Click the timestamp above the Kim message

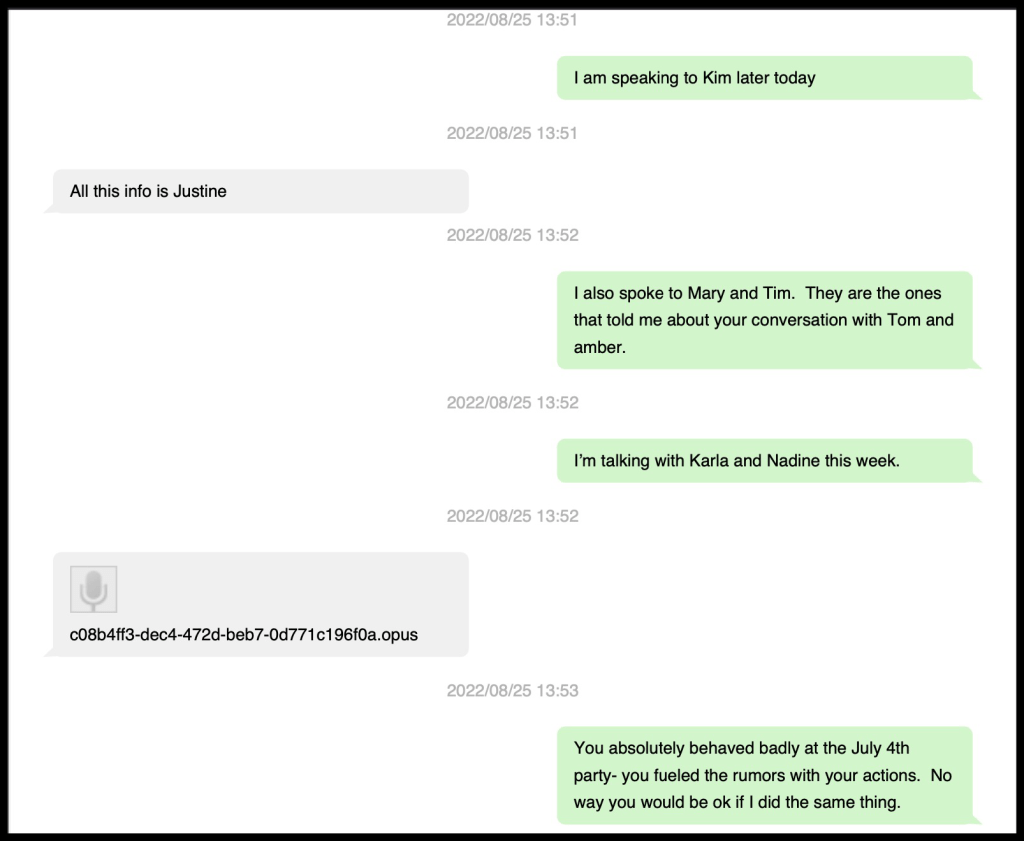click(x=512, y=20)
